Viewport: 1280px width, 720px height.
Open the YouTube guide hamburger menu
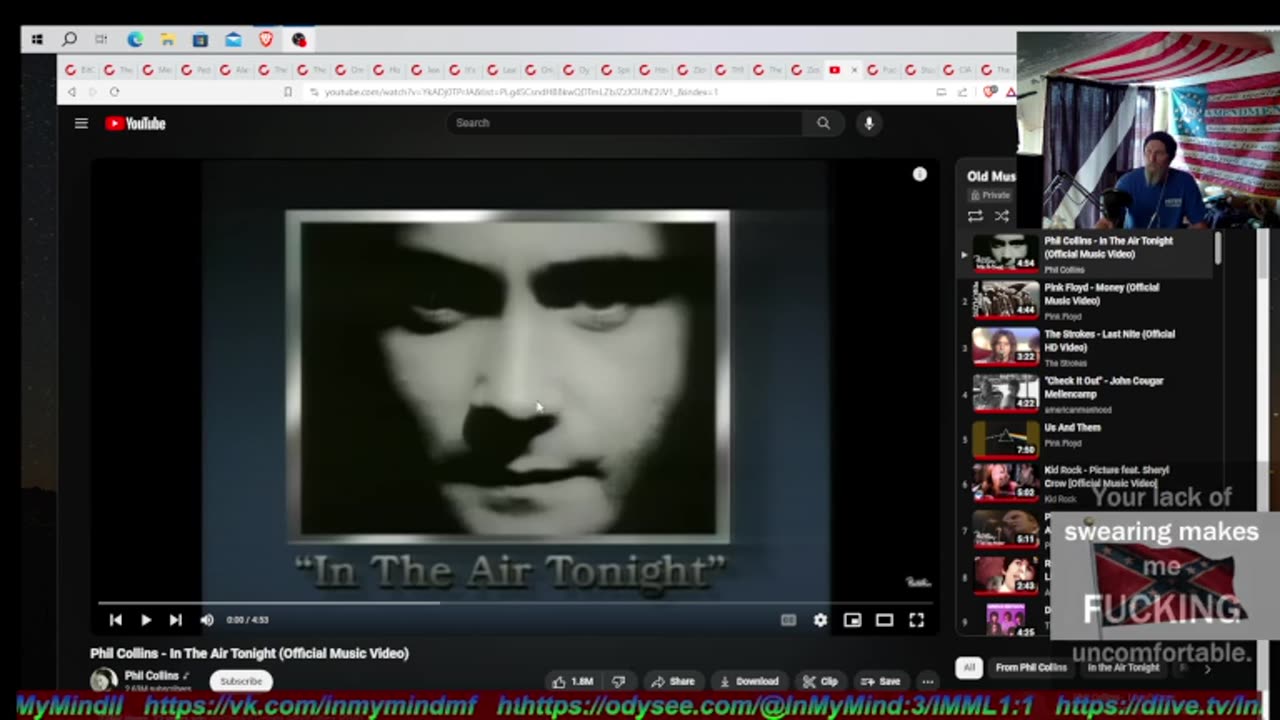81,123
